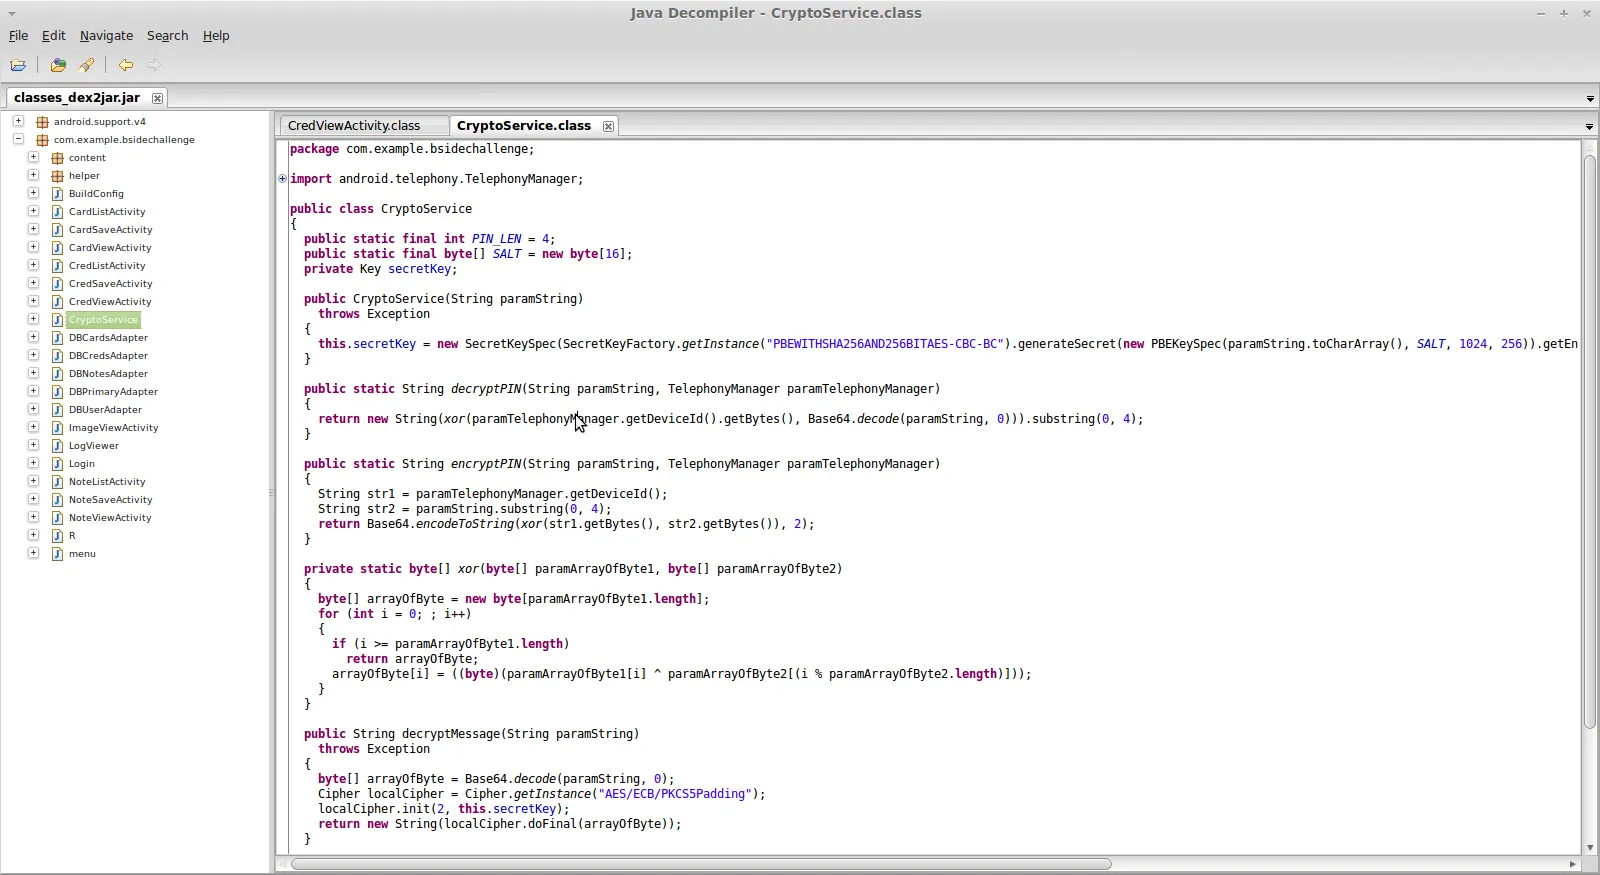Open the jar tab list dropdown arrow

click(x=1589, y=99)
